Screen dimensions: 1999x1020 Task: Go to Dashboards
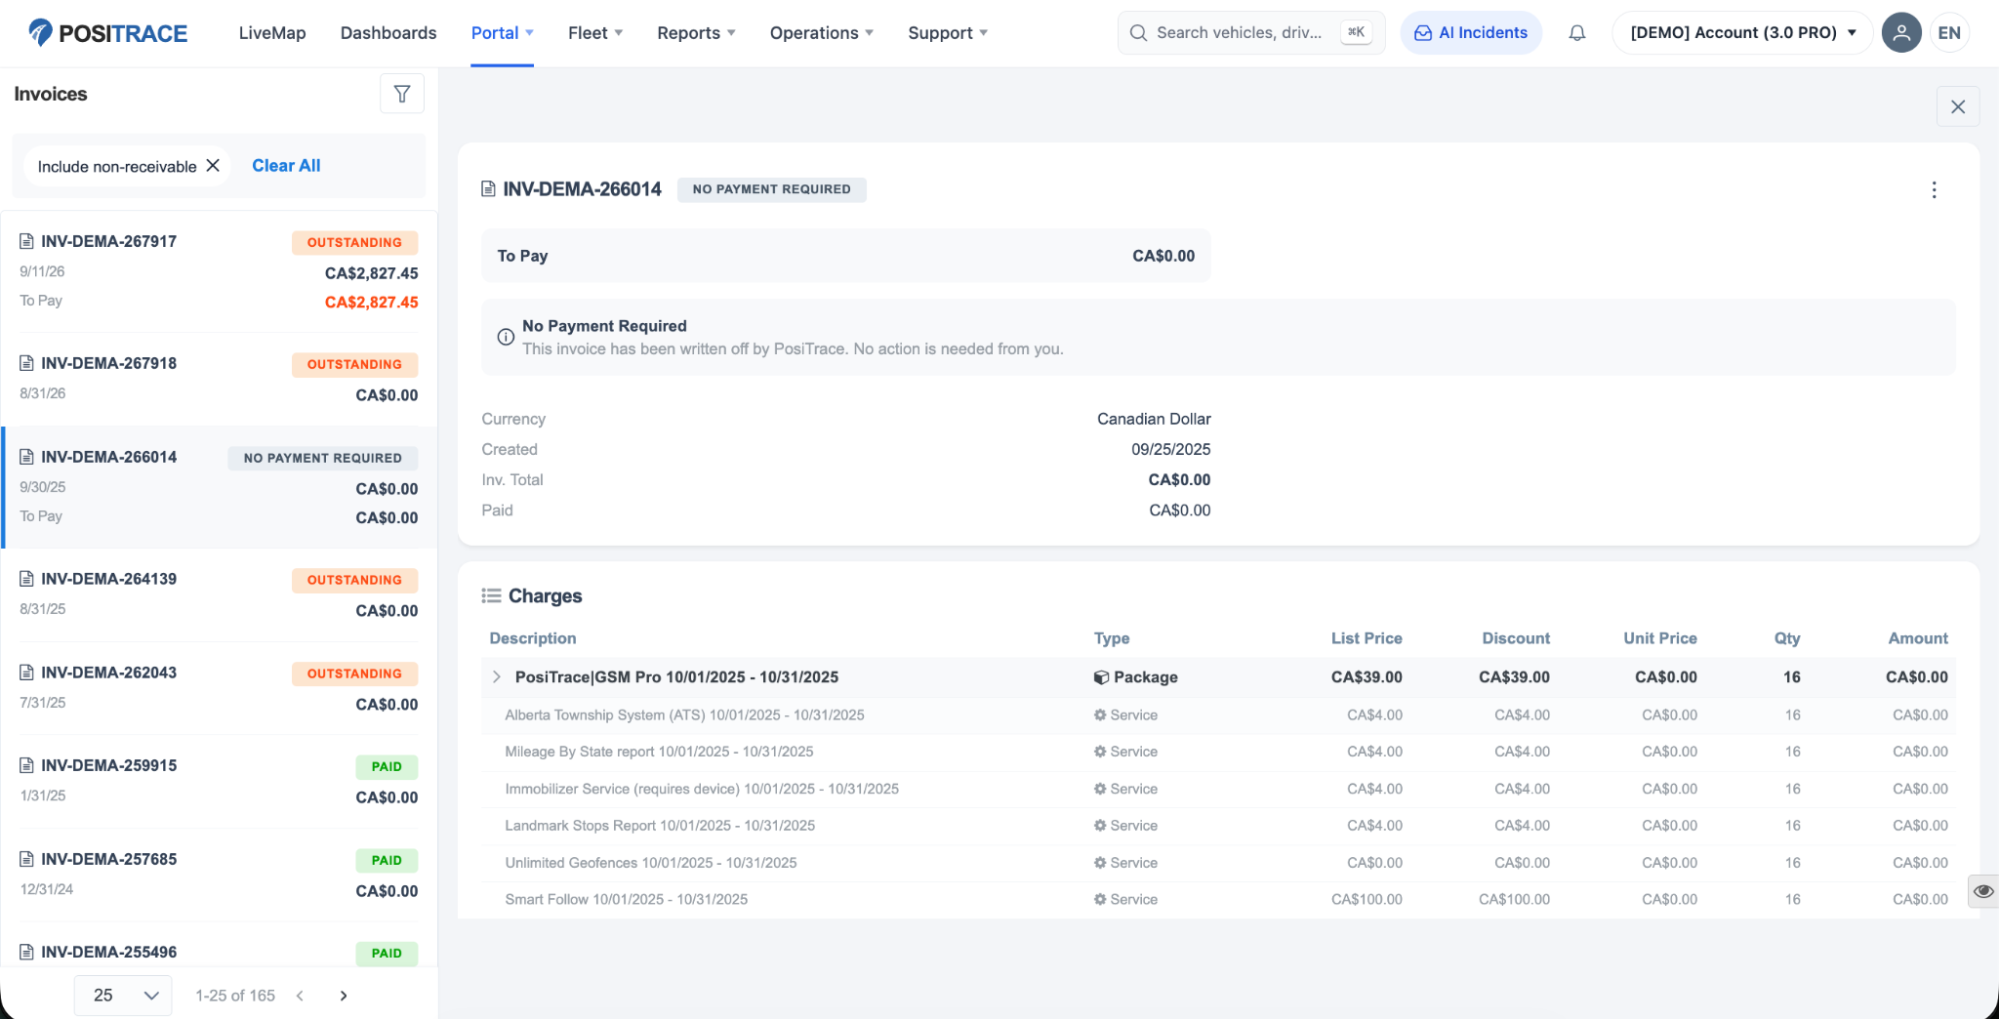click(388, 33)
